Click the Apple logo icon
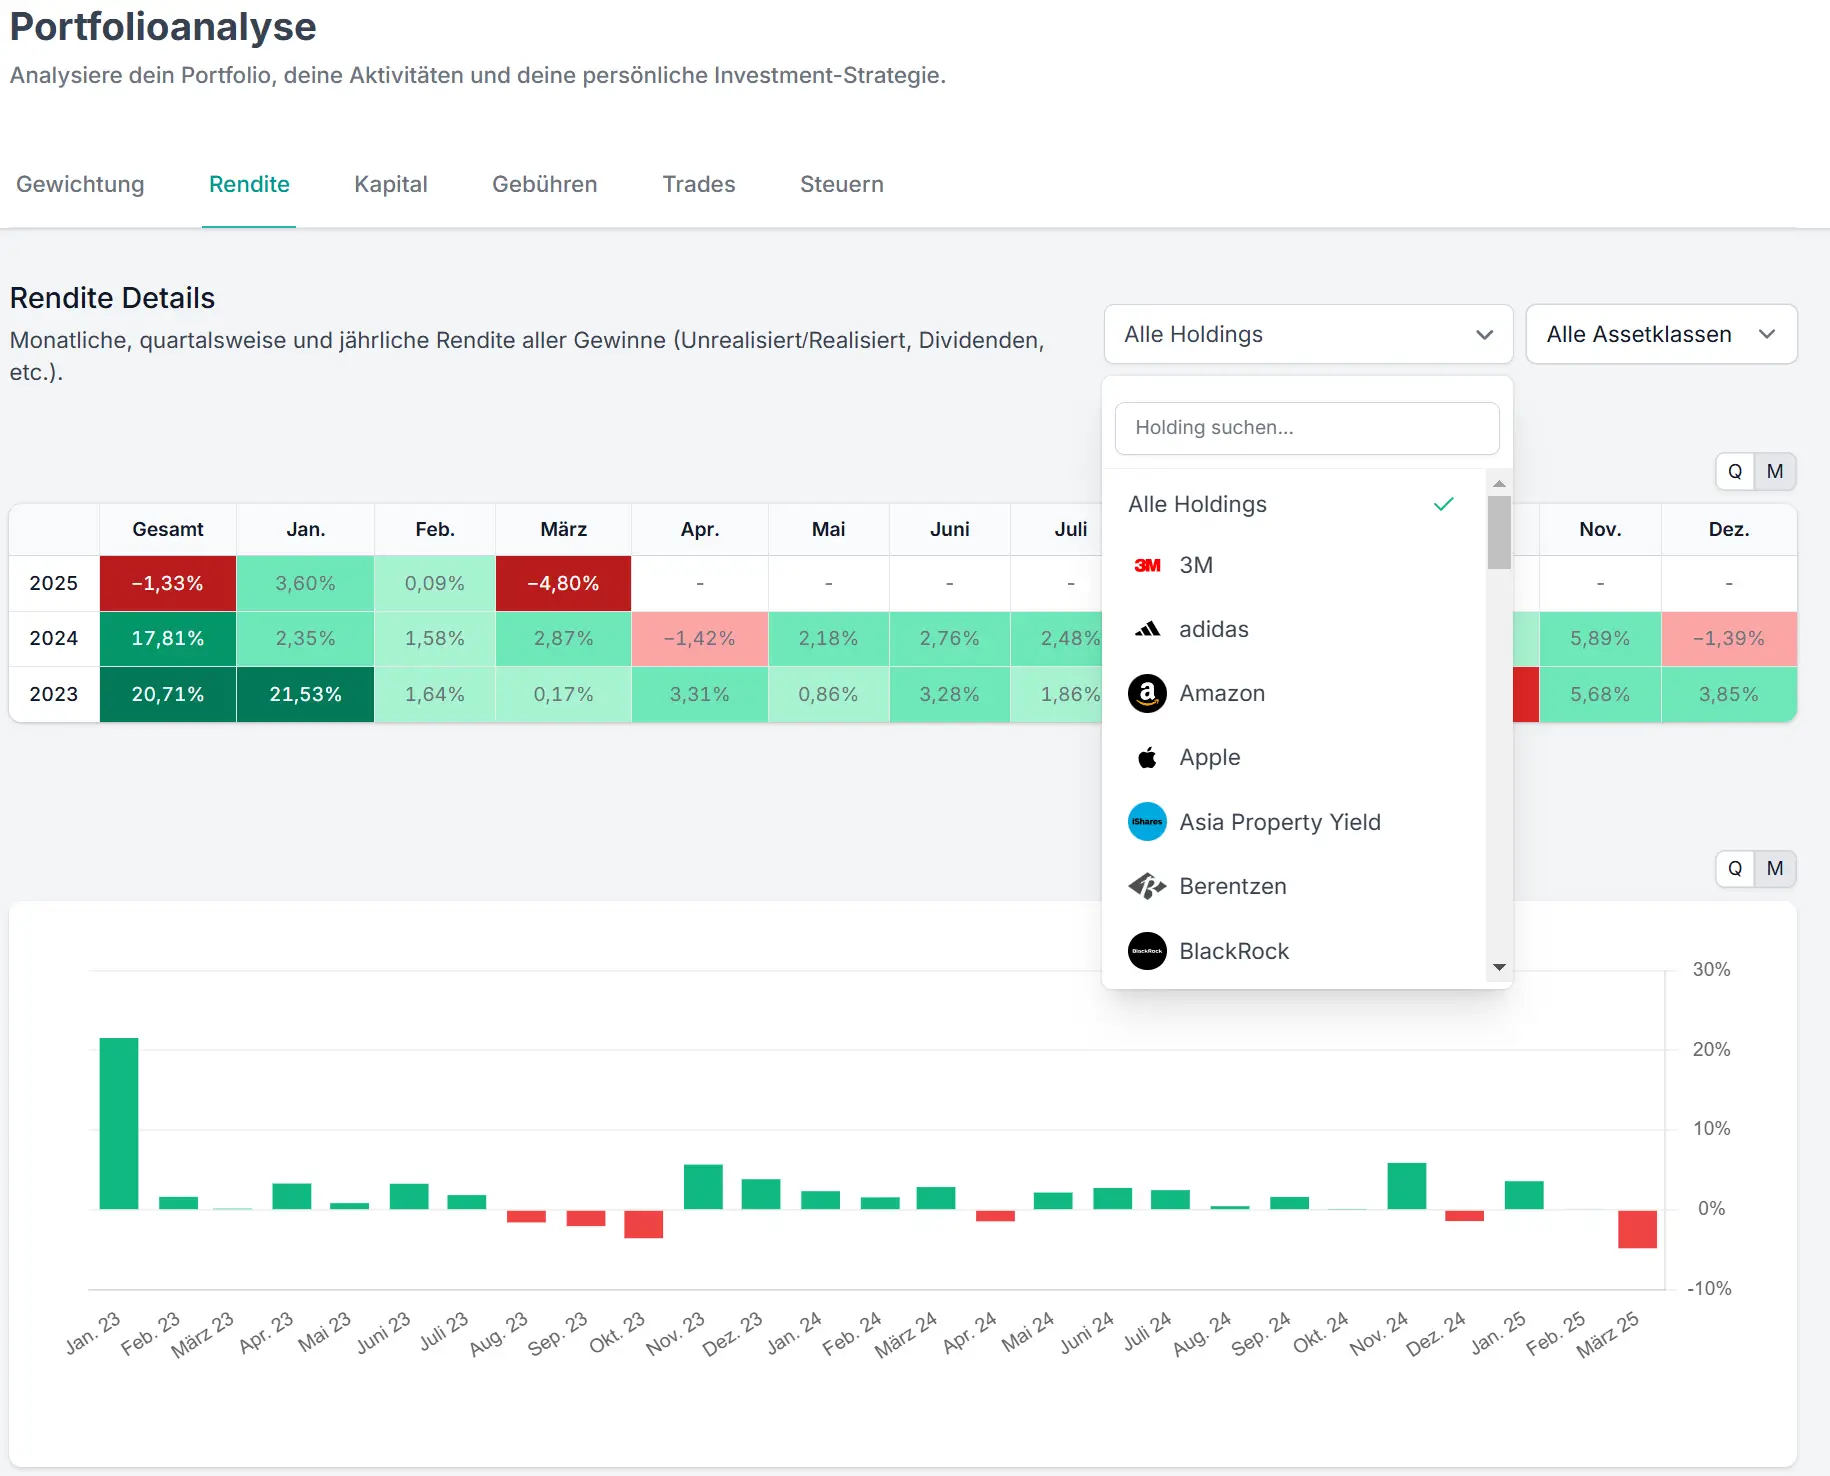This screenshot has height=1476, width=1830. tap(1147, 757)
